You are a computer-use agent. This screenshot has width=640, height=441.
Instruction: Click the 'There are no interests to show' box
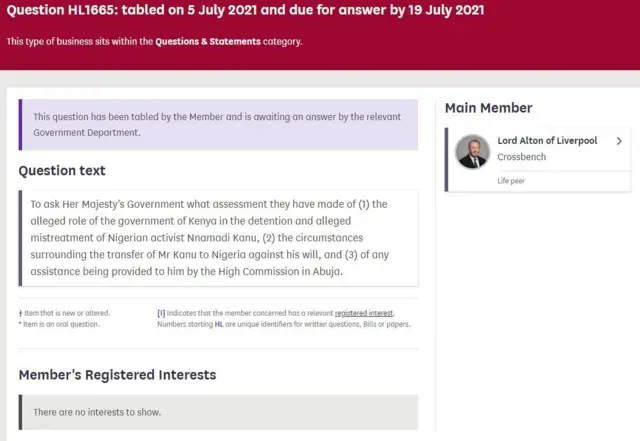pos(218,412)
